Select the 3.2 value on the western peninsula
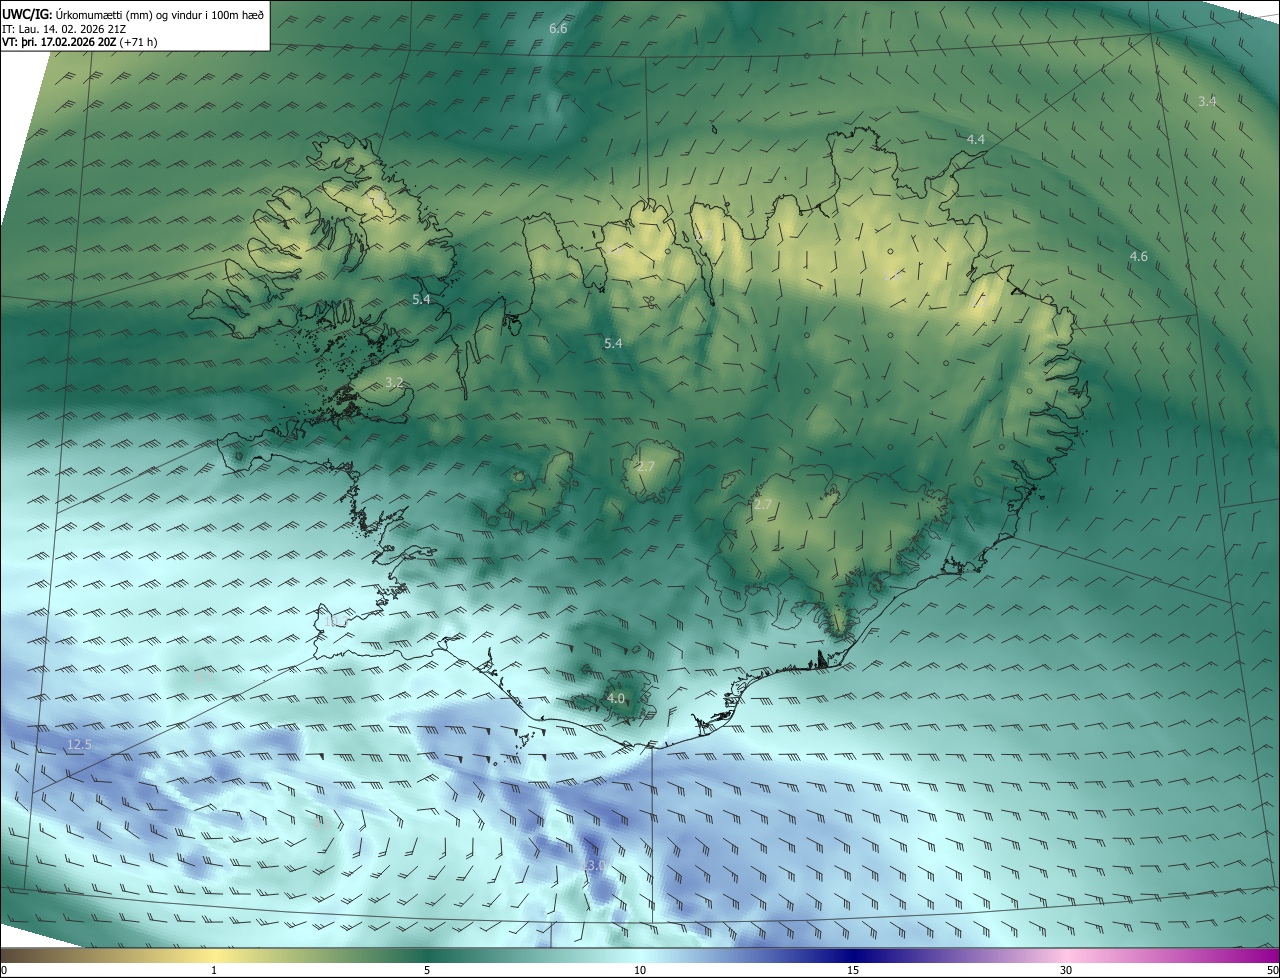Viewport: 1280px width, 978px height. [x=394, y=383]
